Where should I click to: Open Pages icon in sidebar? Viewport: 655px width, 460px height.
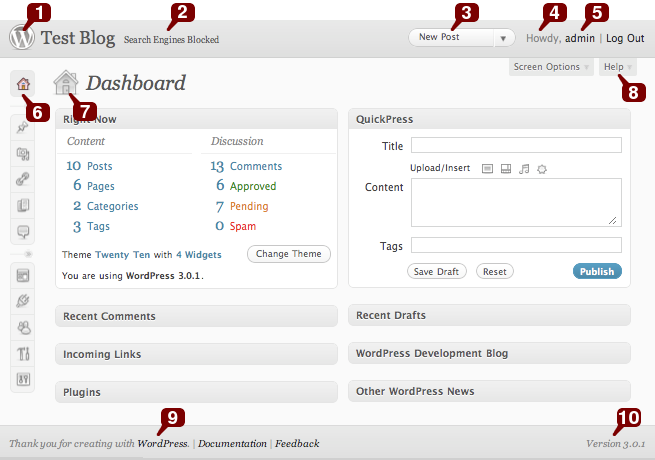coord(23,205)
